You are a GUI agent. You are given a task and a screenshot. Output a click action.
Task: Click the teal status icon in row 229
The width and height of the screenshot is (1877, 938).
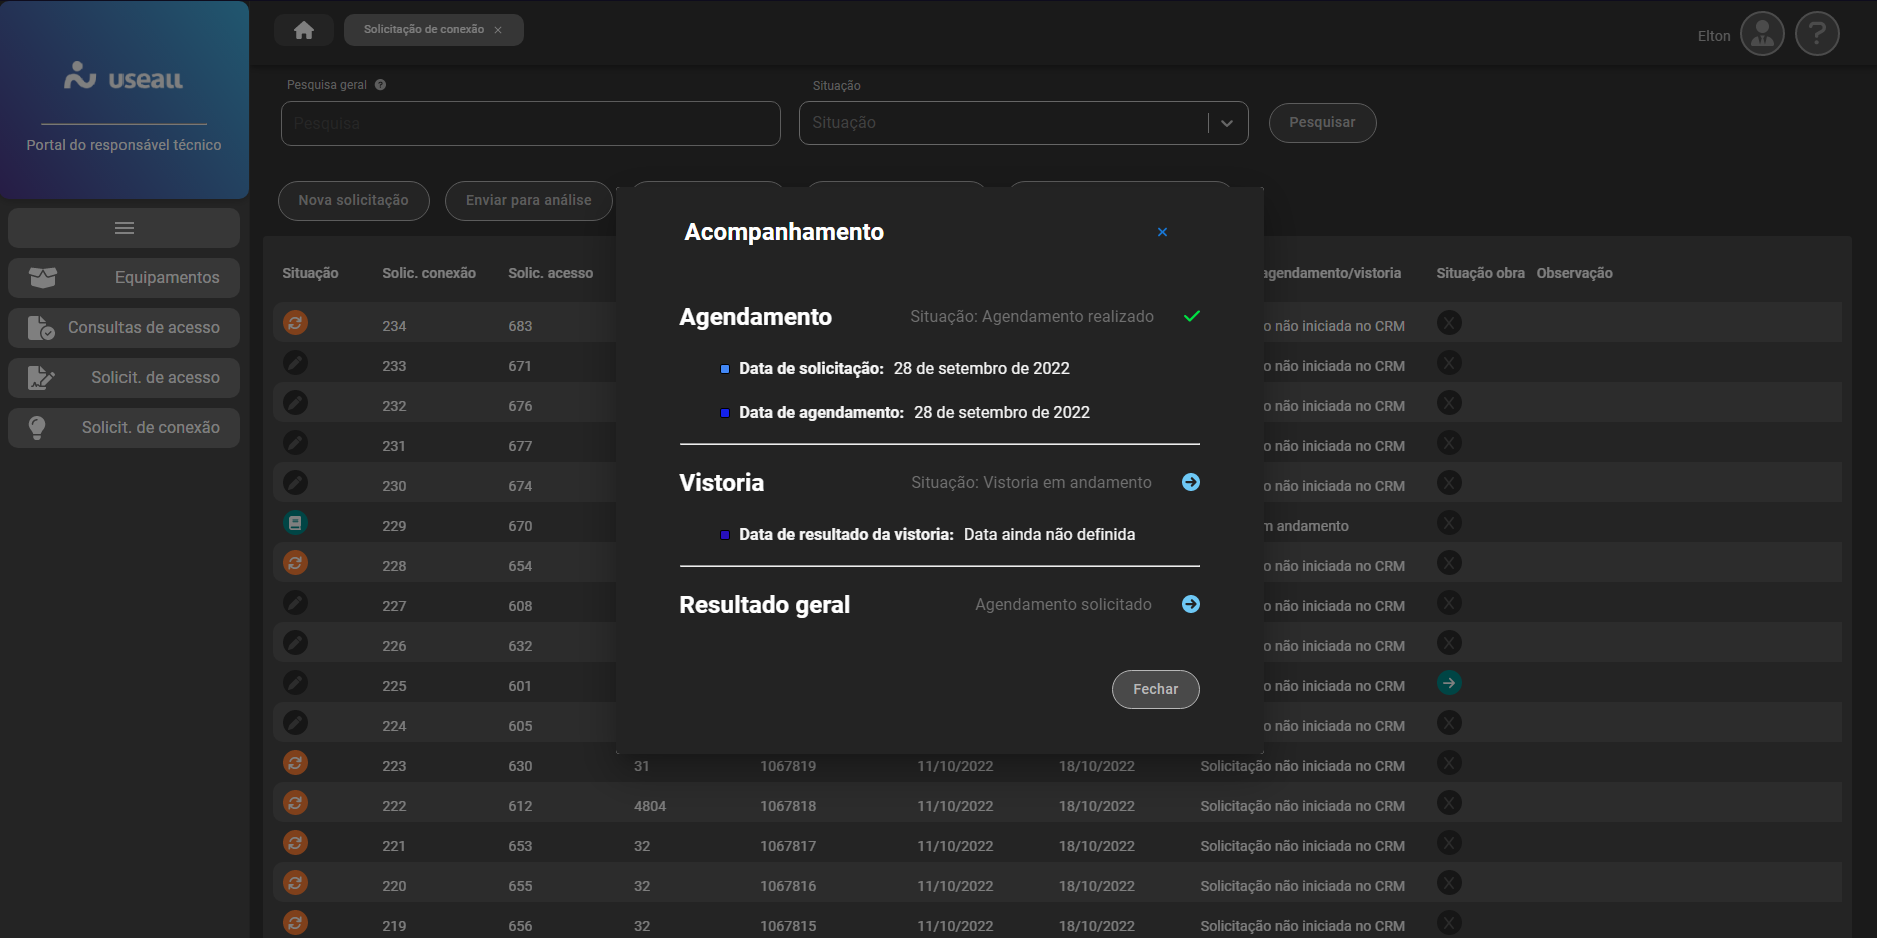tap(295, 523)
